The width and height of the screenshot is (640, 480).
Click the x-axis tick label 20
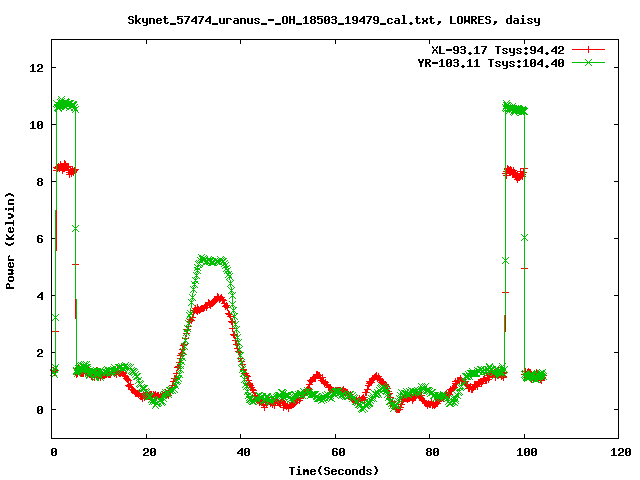tap(149, 452)
